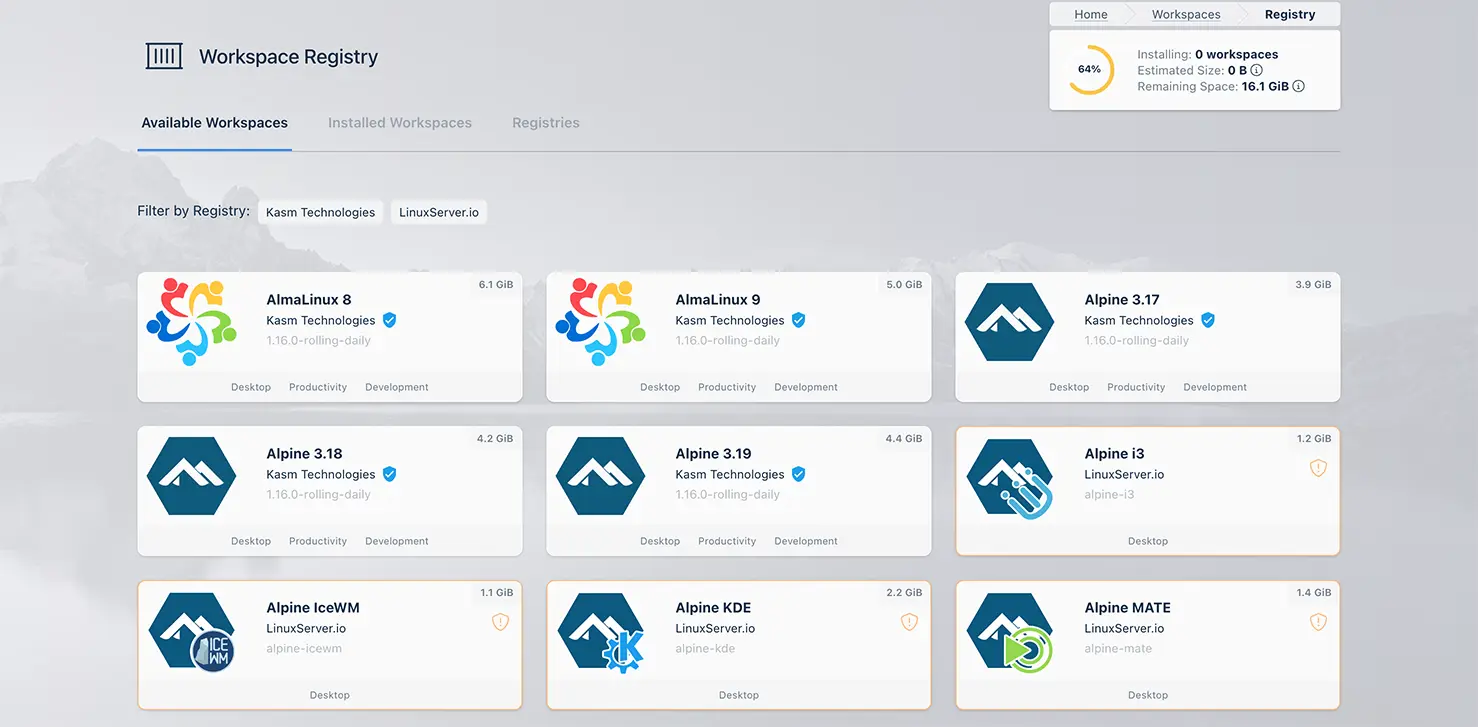Click the Workspace Registry container icon
This screenshot has height=727, width=1478.
[164, 56]
